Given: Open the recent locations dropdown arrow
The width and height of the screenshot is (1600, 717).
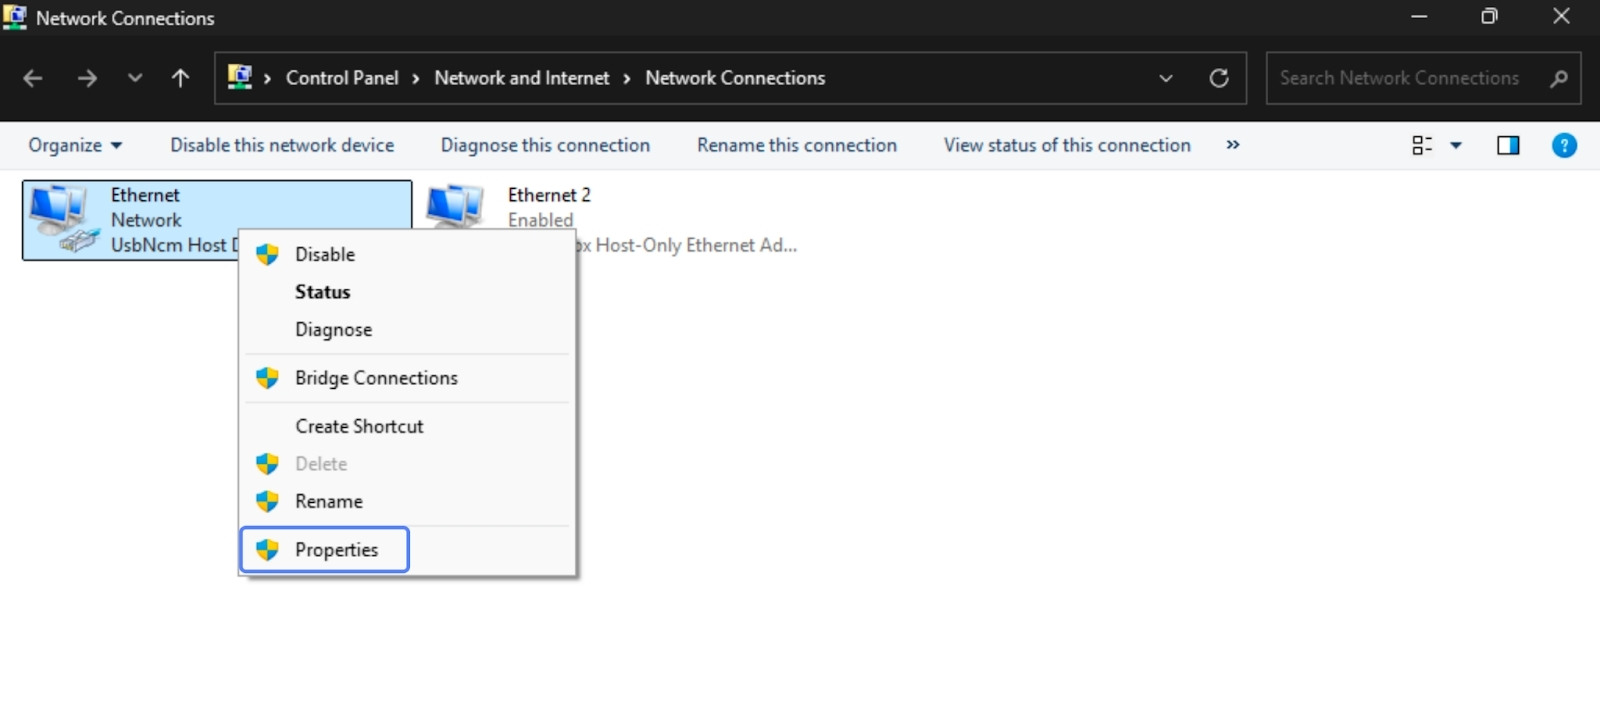Looking at the screenshot, I should pos(135,78).
